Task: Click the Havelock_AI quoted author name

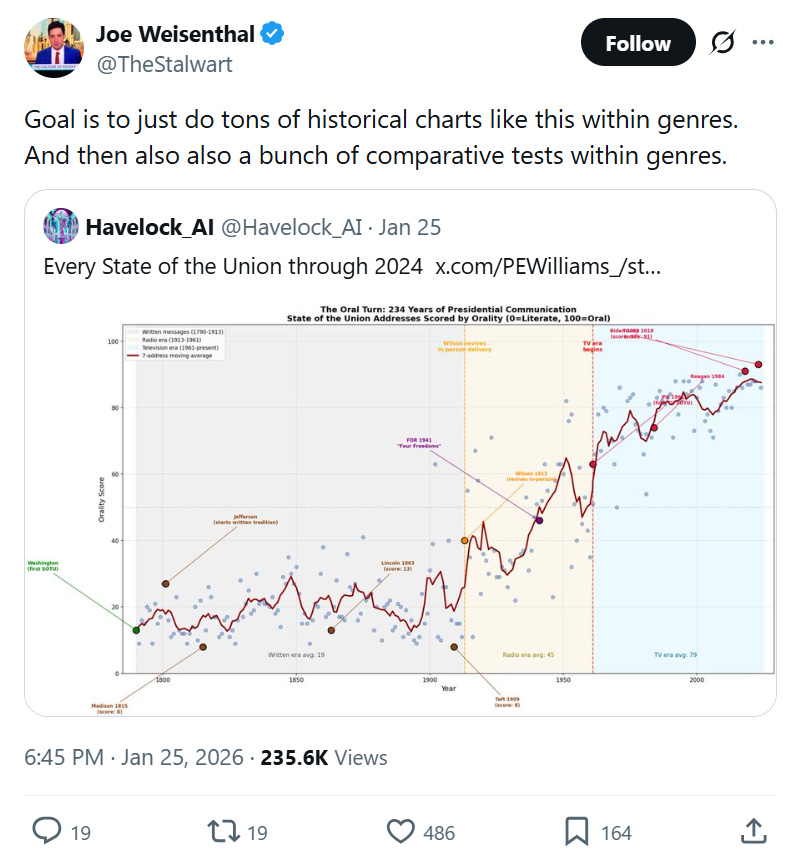Action: [149, 227]
